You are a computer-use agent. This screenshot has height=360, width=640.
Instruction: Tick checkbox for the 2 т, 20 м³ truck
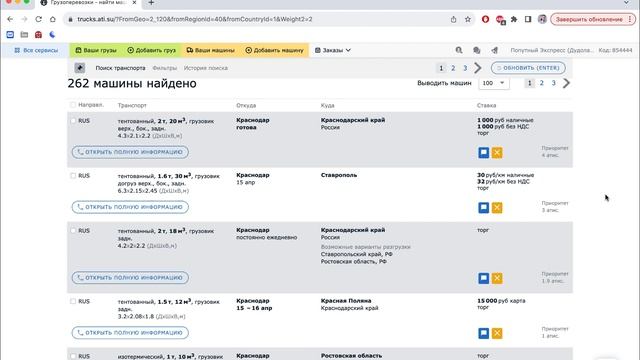73,121
